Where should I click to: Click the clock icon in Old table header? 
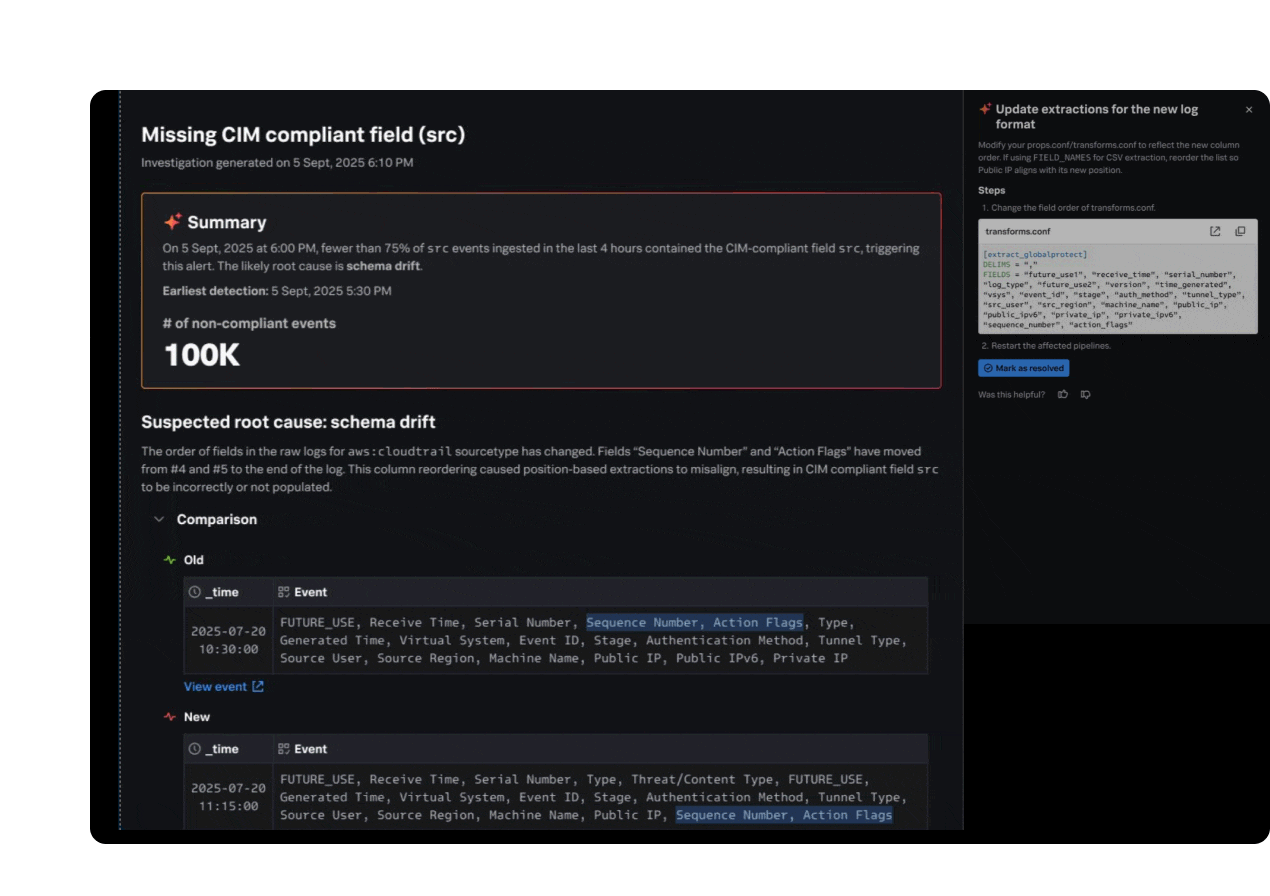click(194, 592)
